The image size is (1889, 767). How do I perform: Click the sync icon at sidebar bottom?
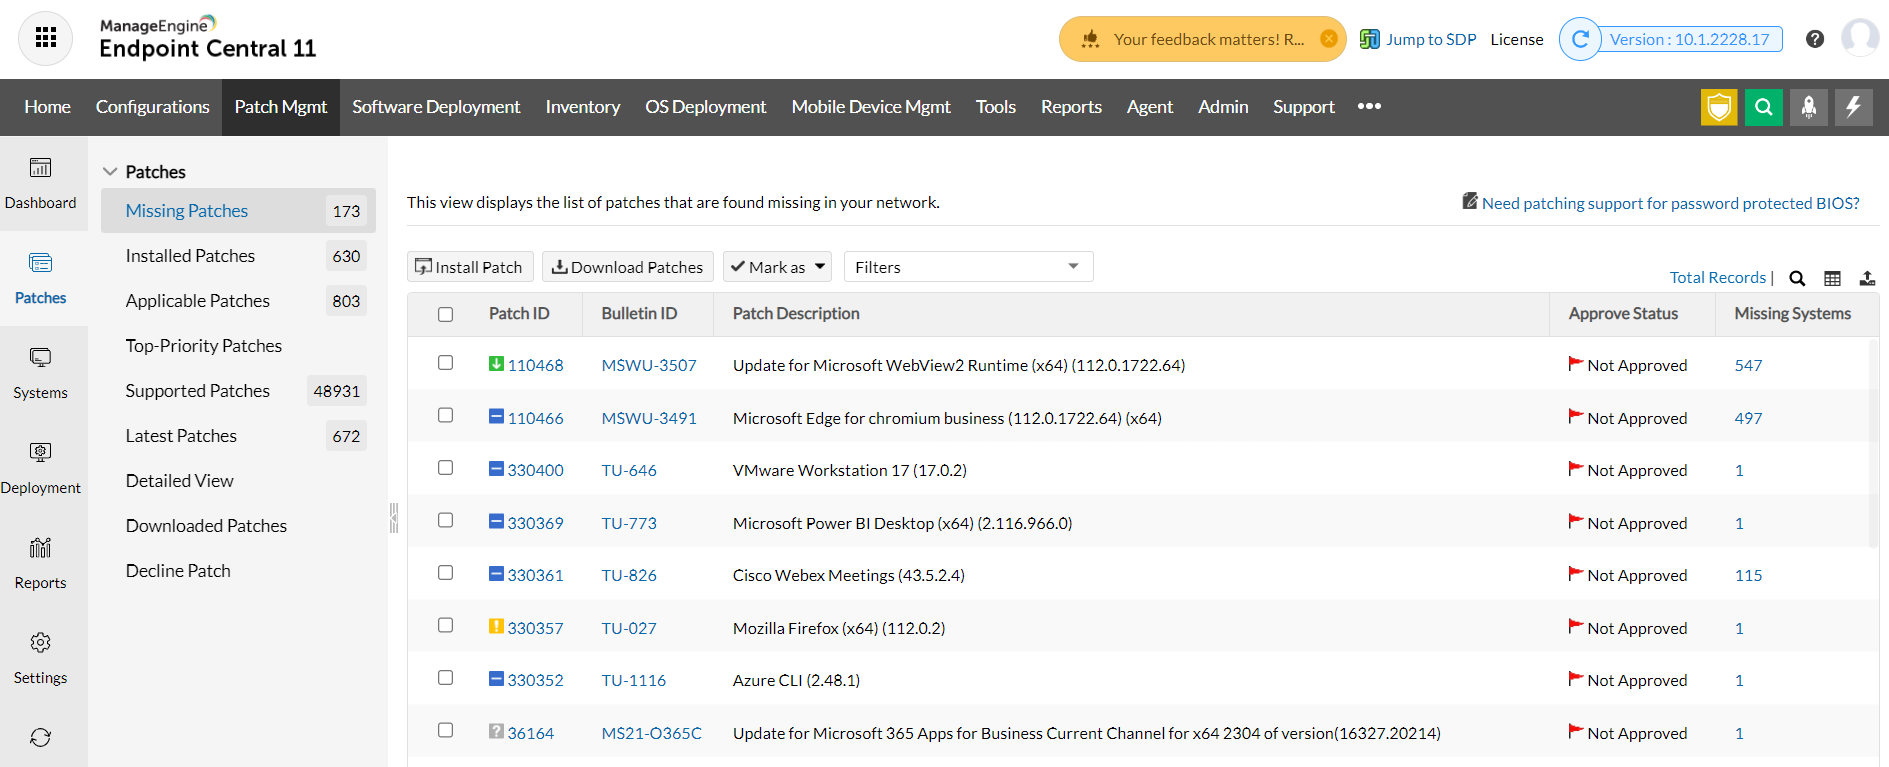point(40,738)
